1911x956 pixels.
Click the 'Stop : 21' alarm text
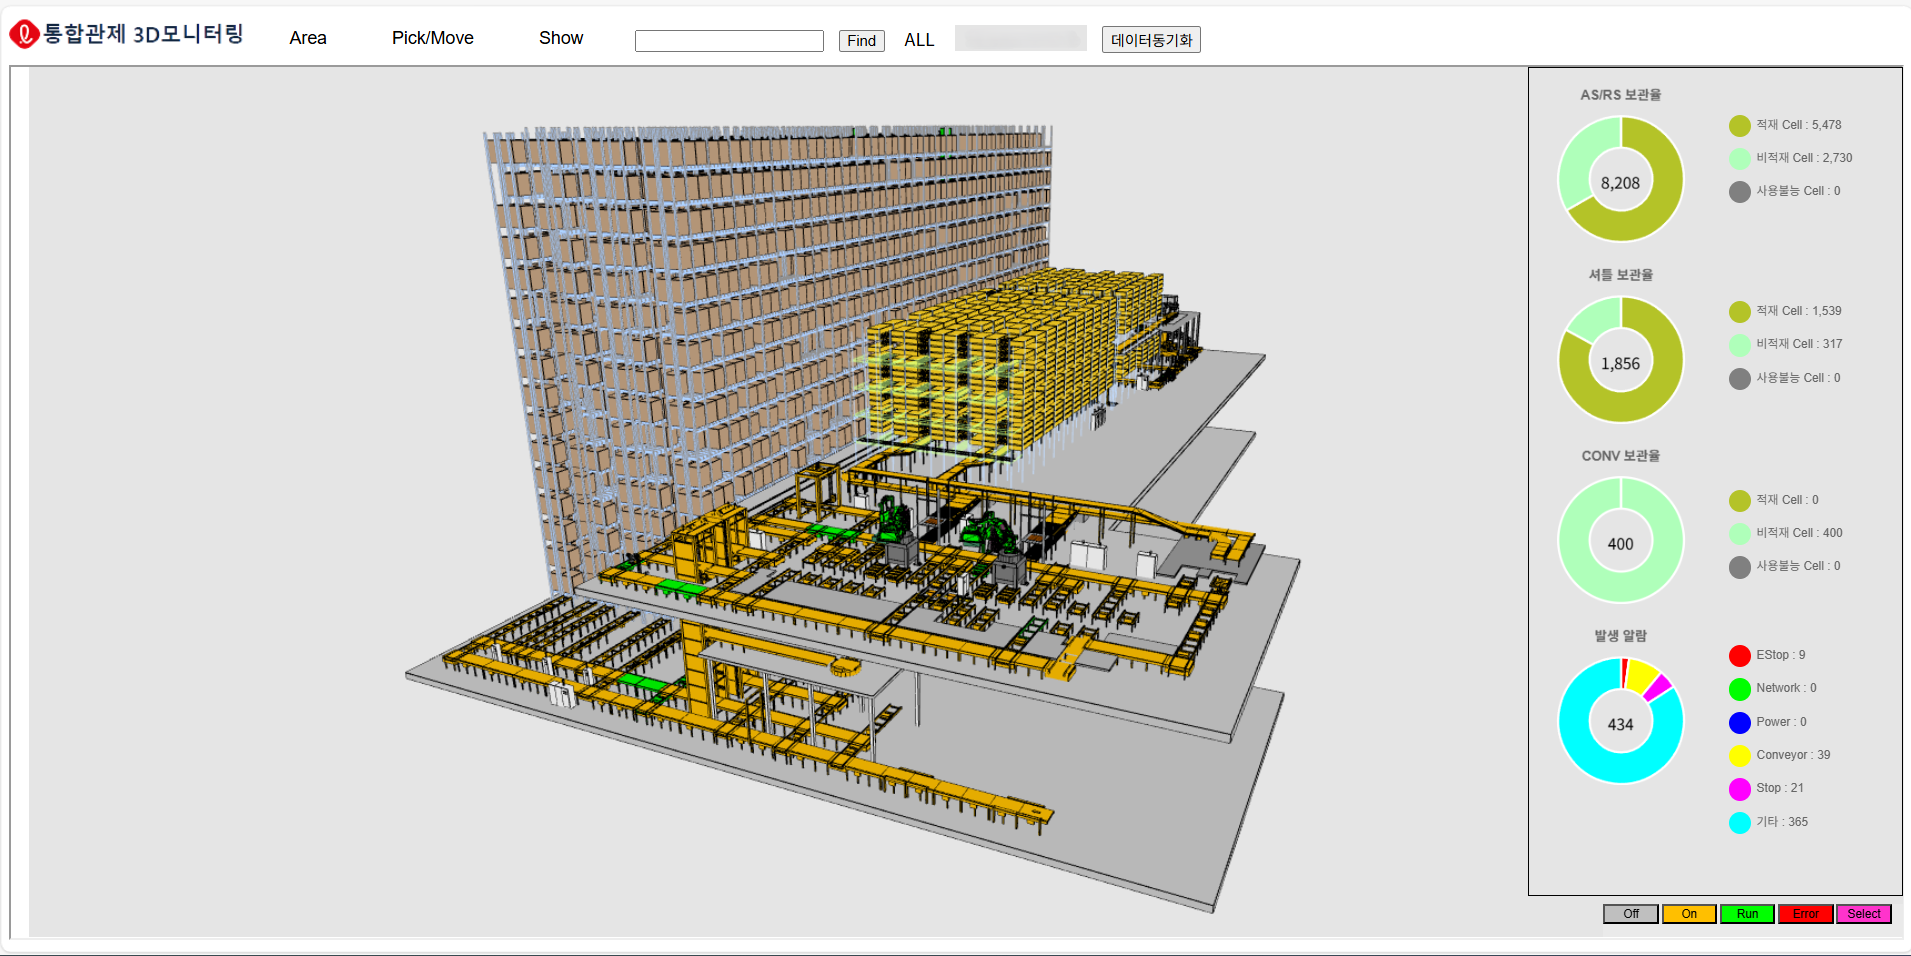click(x=1780, y=788)
